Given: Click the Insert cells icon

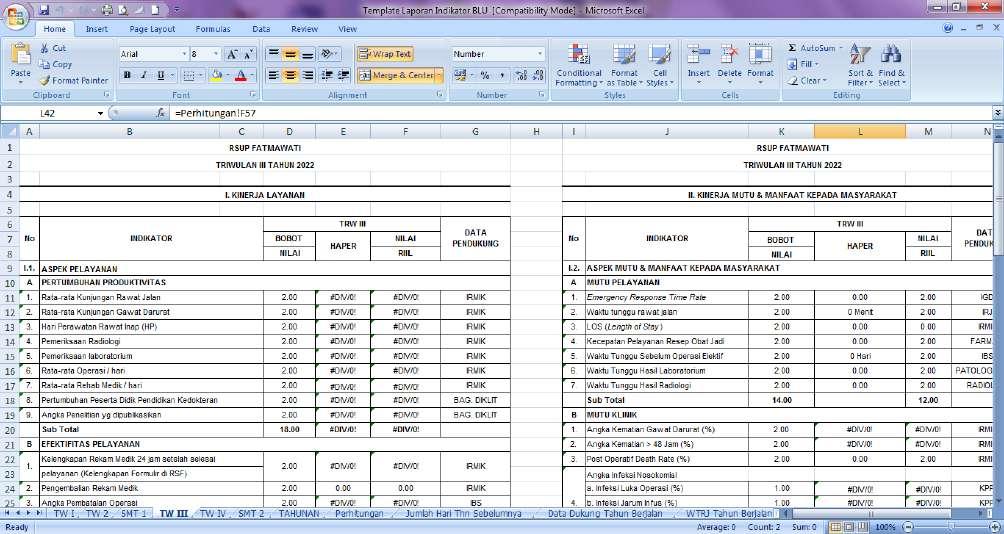Looking at the screenshot, I should (x=699, y=55).
